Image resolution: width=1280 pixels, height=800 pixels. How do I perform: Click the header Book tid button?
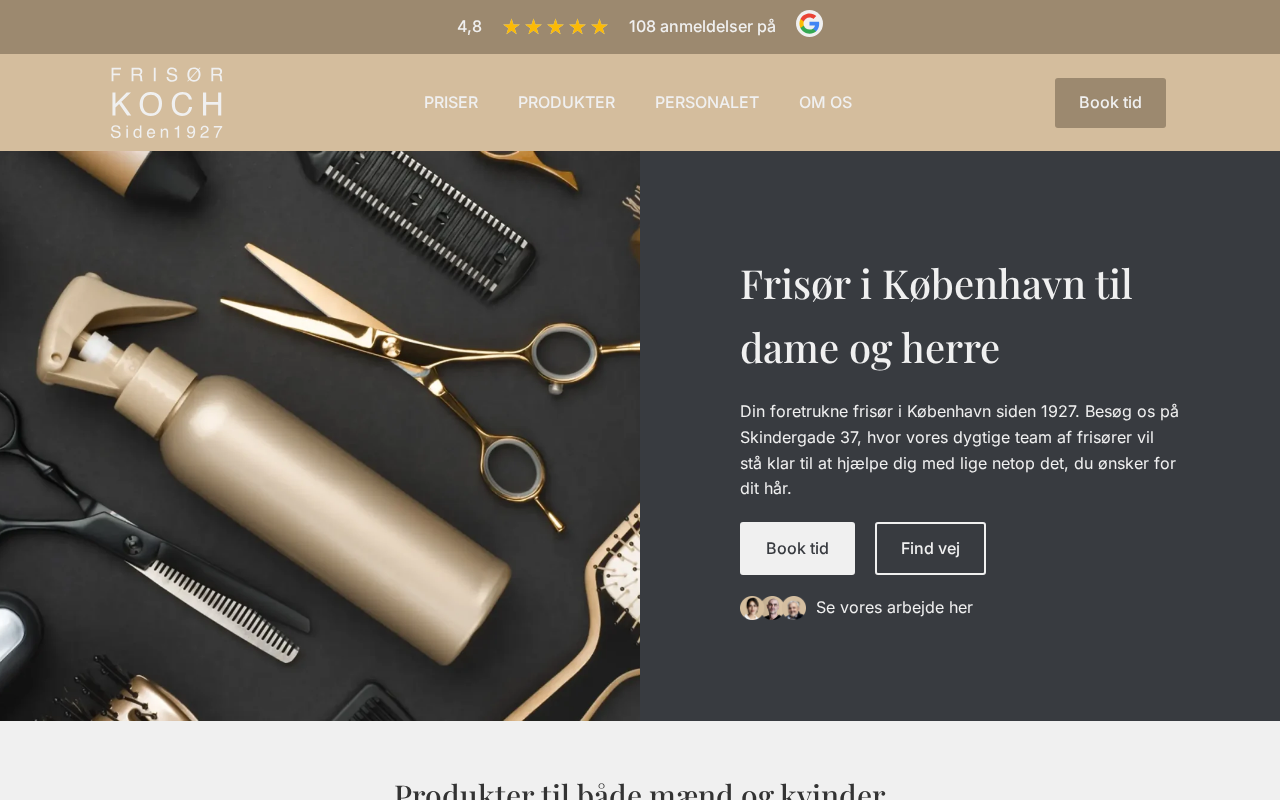tap(1110, 103)
